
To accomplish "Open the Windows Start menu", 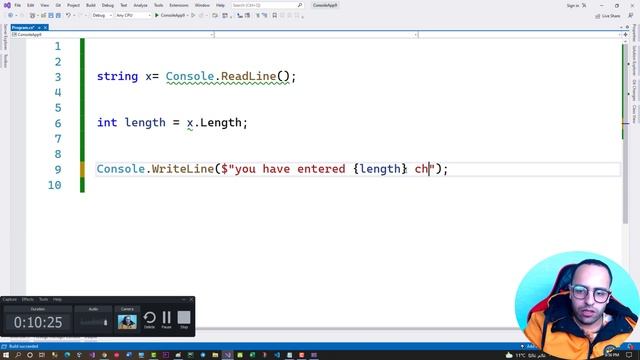I will coord(6,355).
